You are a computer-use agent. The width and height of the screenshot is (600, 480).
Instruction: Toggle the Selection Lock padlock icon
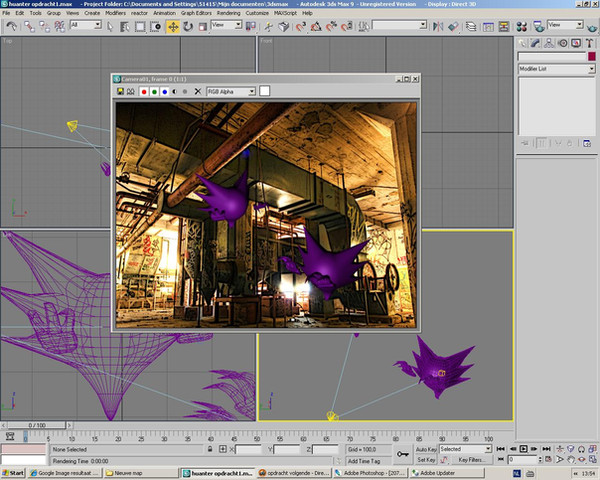pyautogui.click(x=210, y=449)
